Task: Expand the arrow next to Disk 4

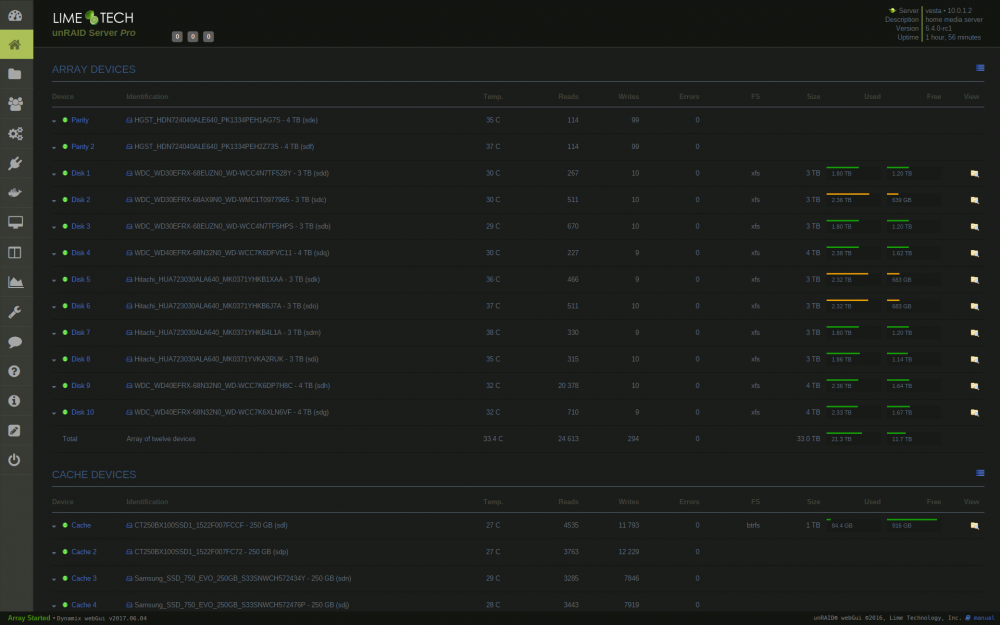Action: pos(54,254)
